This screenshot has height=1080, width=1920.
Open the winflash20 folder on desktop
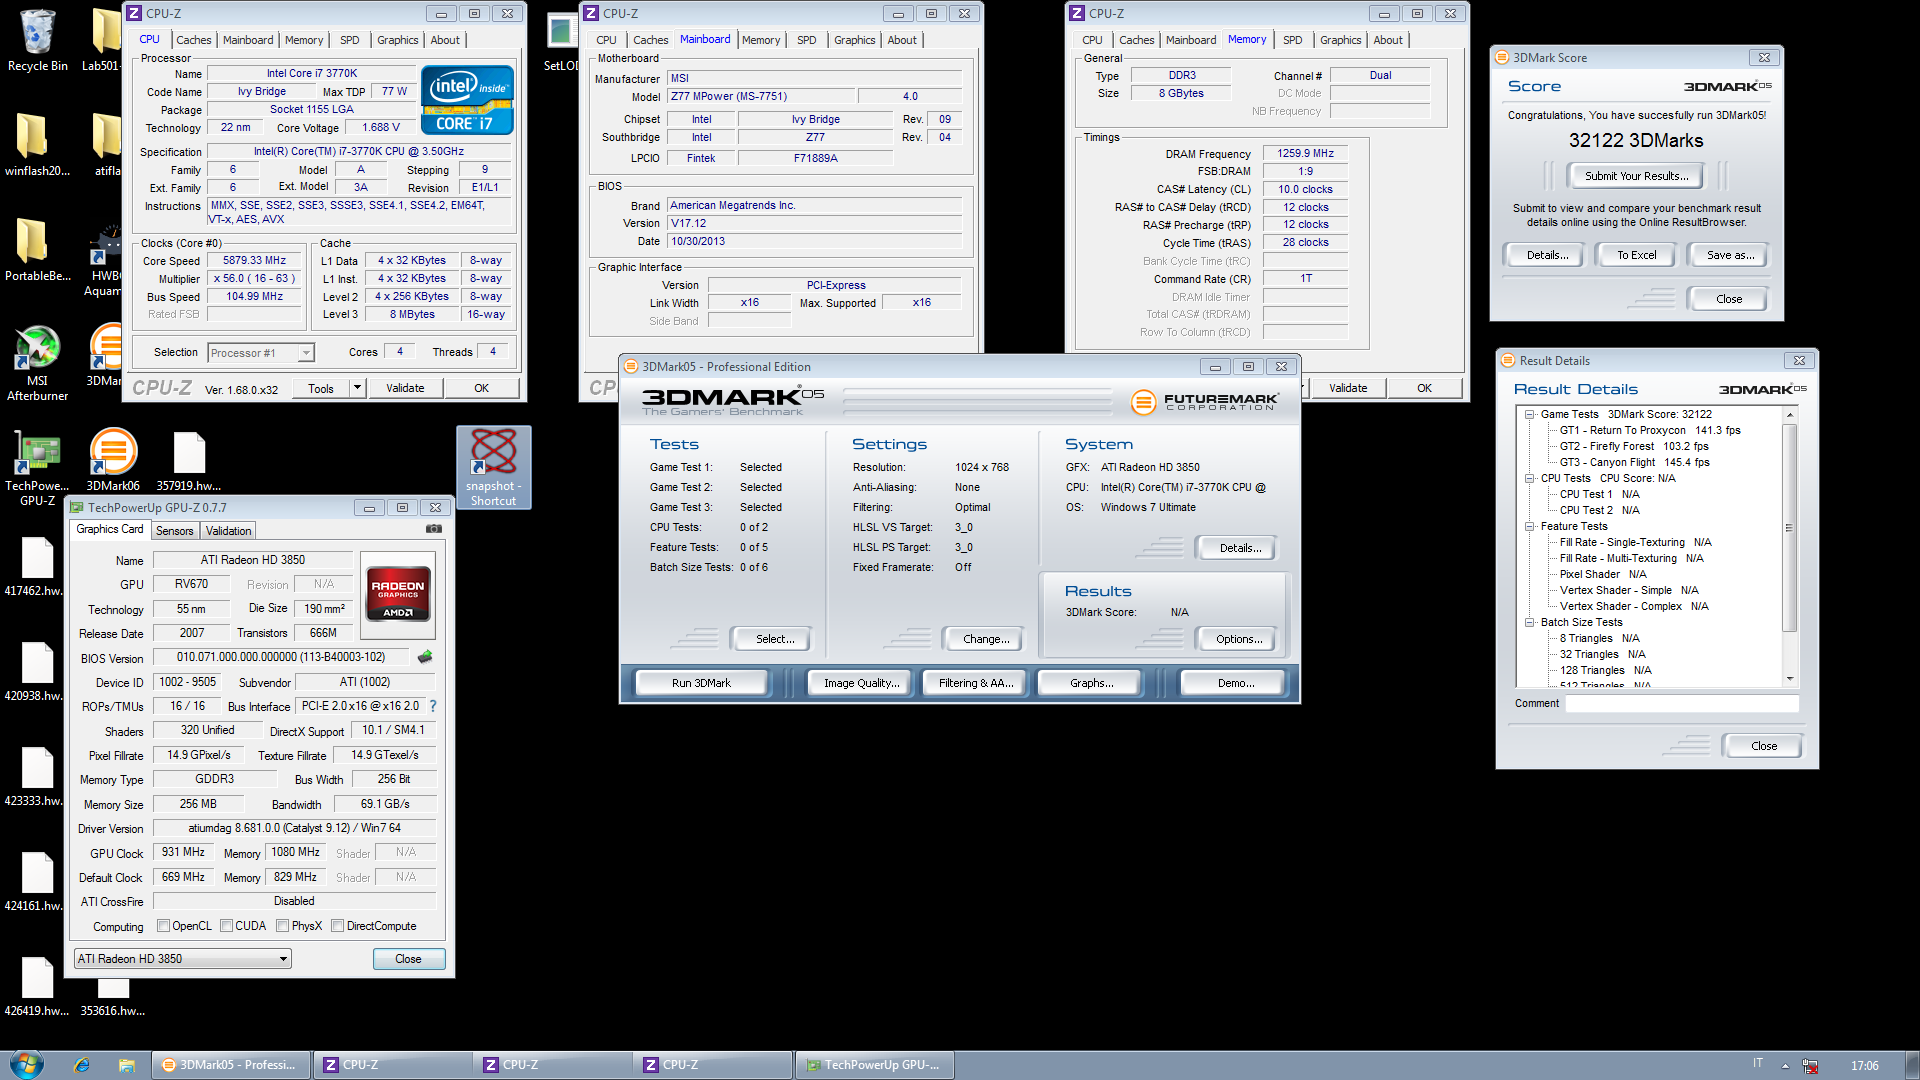37,145
